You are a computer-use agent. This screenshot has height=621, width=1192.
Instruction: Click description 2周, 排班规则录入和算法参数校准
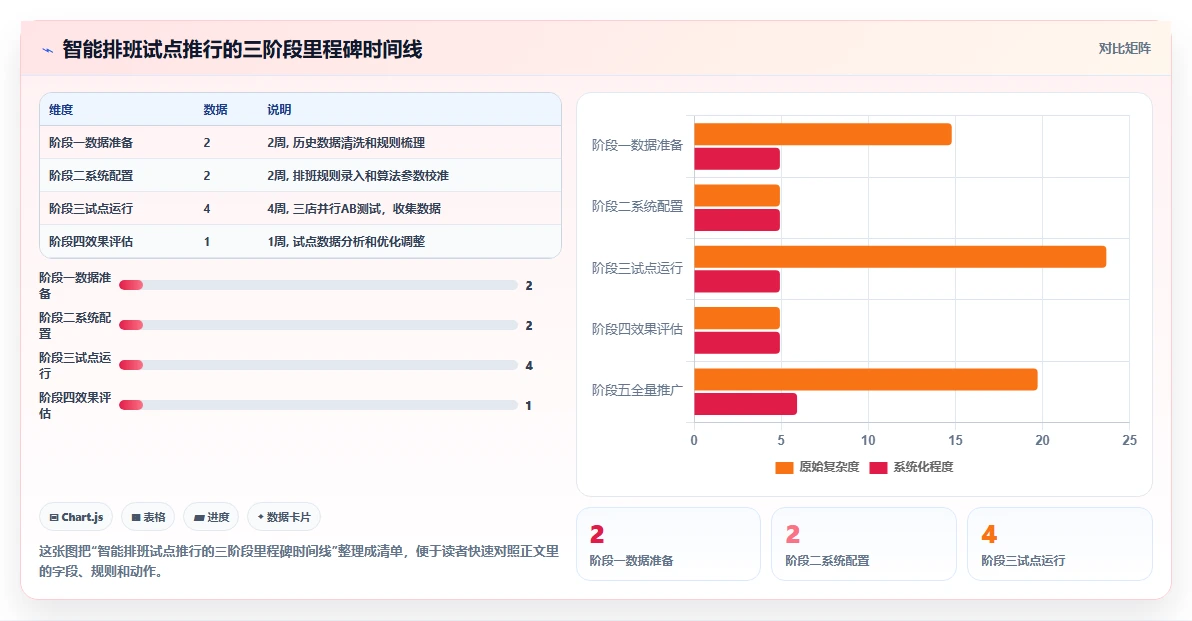click(358, 176)
